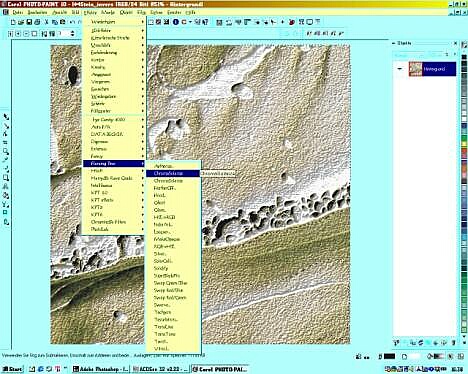Screen dimensions: 468x374
Task: Click the Open file toolbar icon
Action: (21, 22)
